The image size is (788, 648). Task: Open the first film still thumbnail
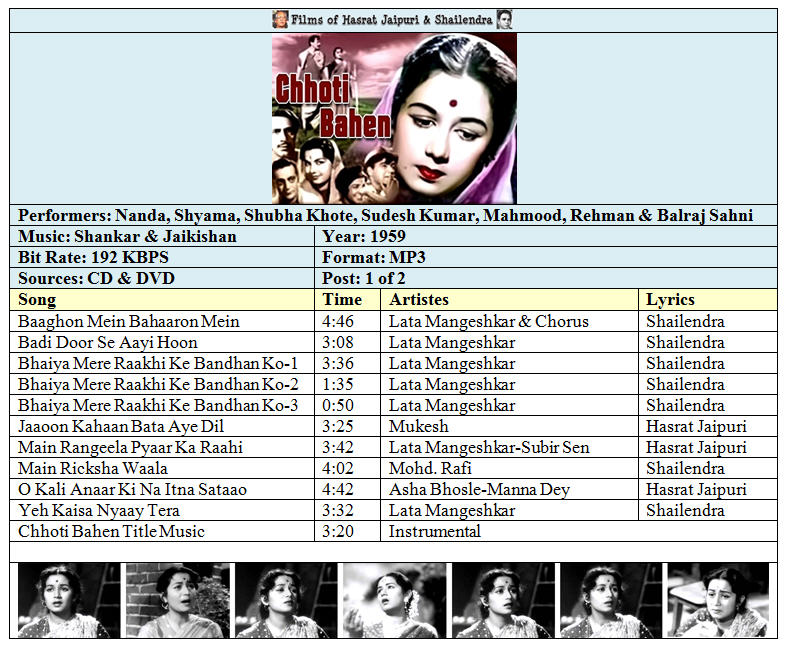point(69,601)
